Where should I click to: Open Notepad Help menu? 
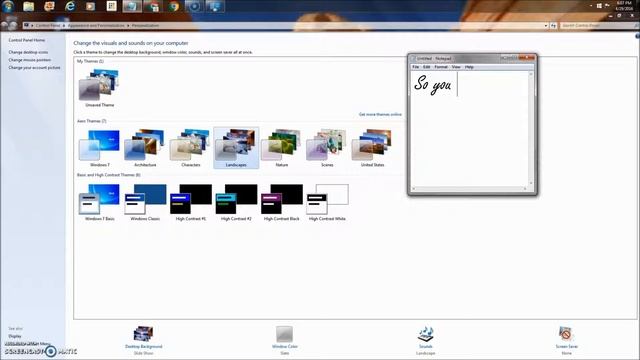[x=469, y=67]
